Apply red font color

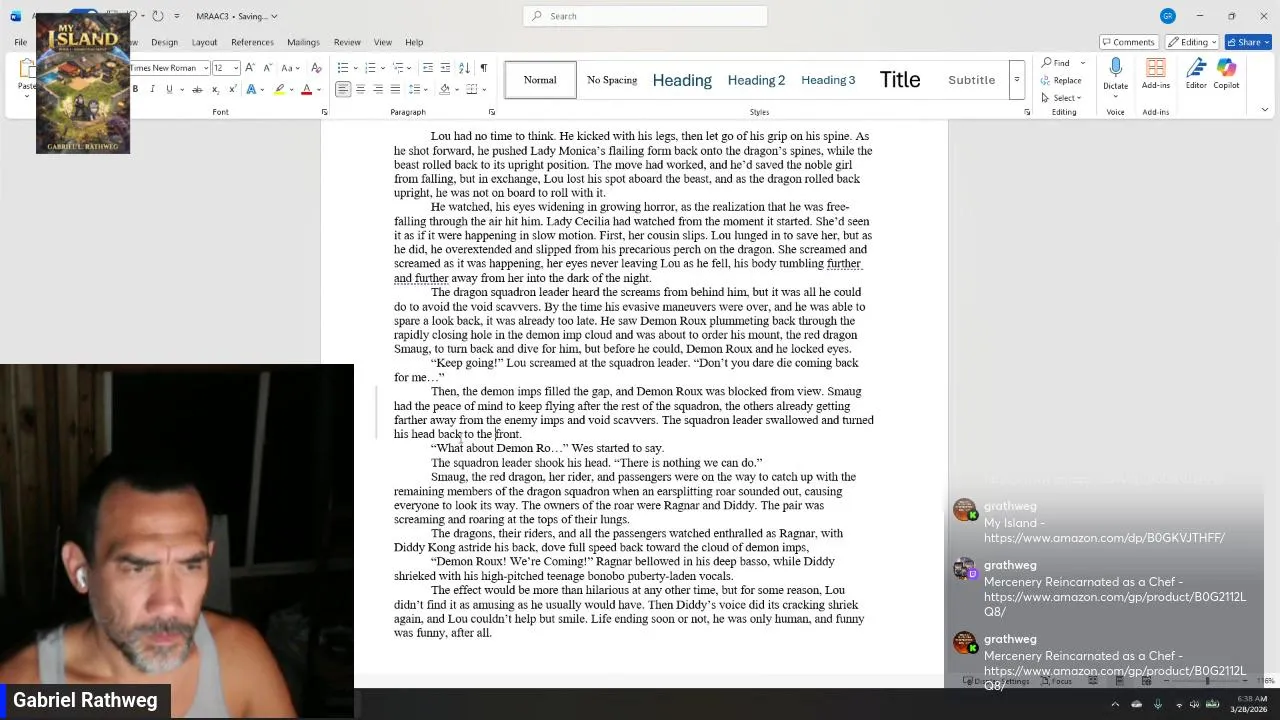(306, 90)
